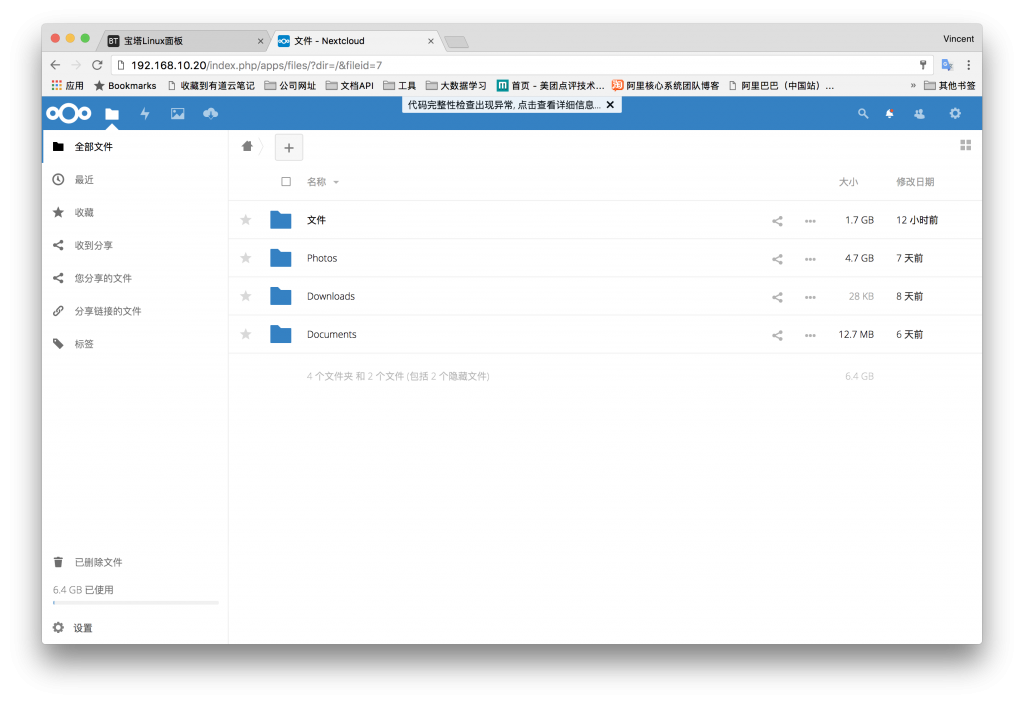1024x704 pixels.
Task: Sort by 名称 column header arrow
Action: point(336,182)
